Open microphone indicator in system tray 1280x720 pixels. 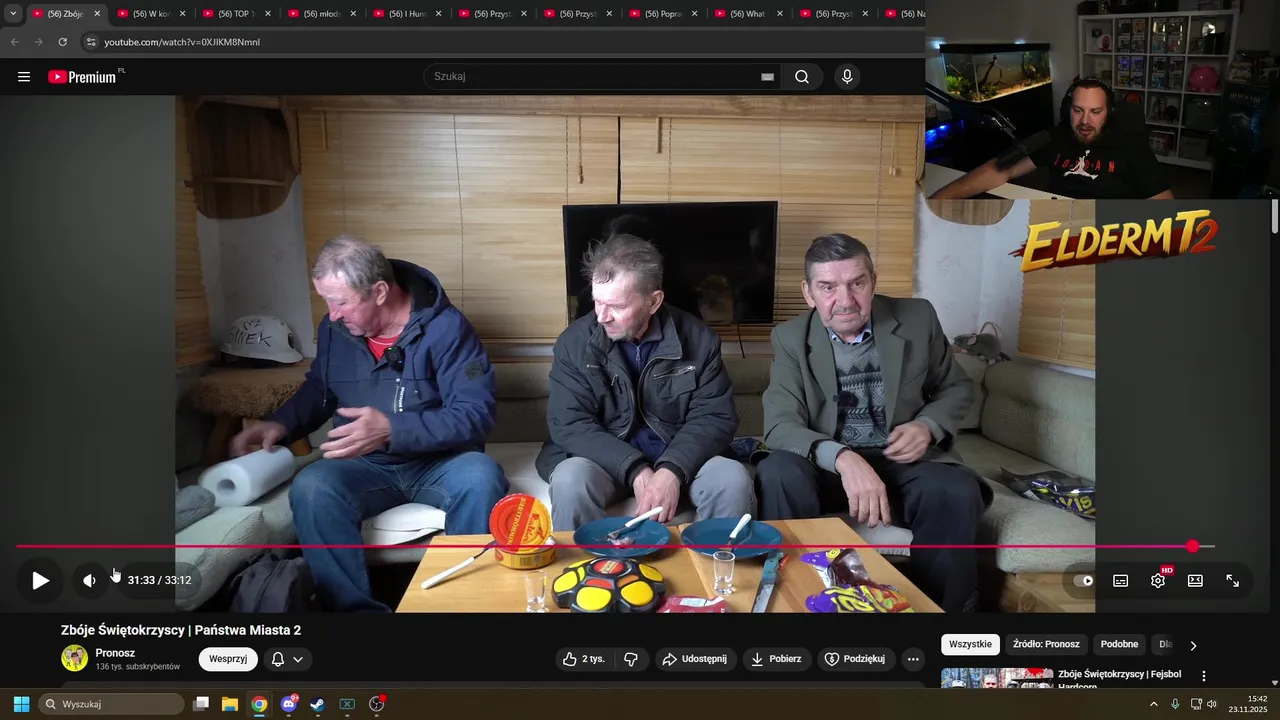[1175, 704]
